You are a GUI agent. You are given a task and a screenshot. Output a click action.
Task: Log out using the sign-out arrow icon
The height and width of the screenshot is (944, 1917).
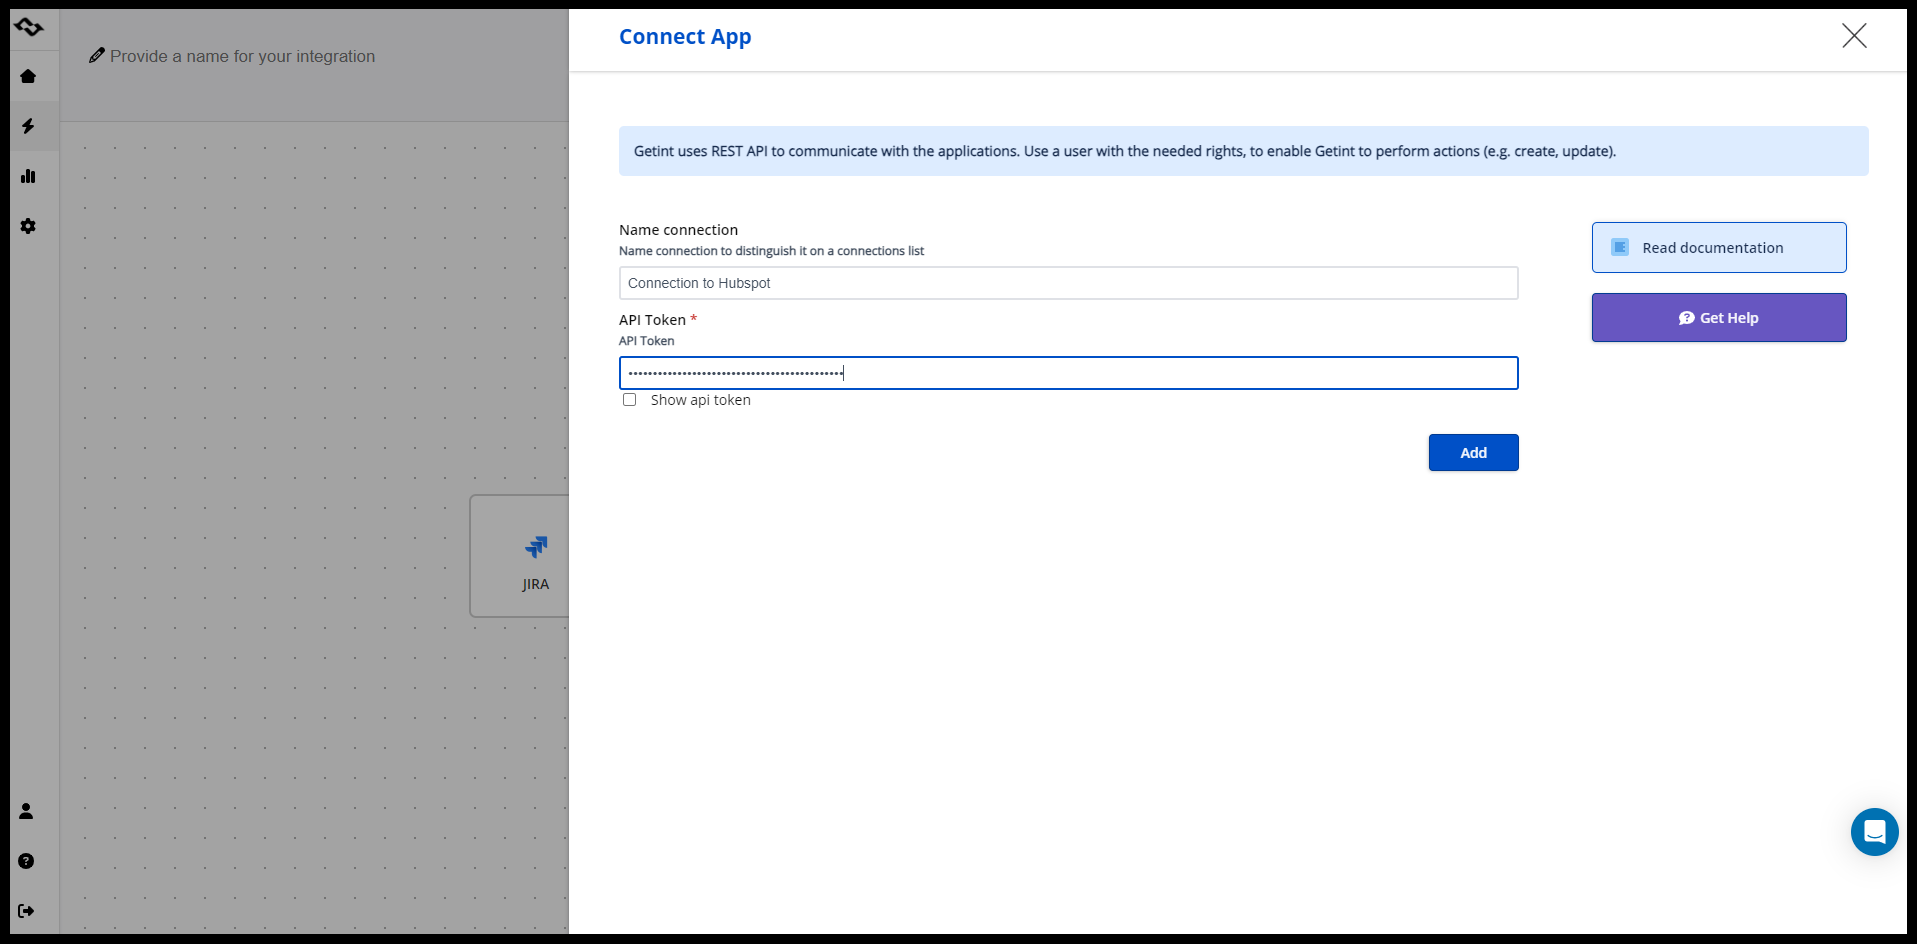click(26, 911)
